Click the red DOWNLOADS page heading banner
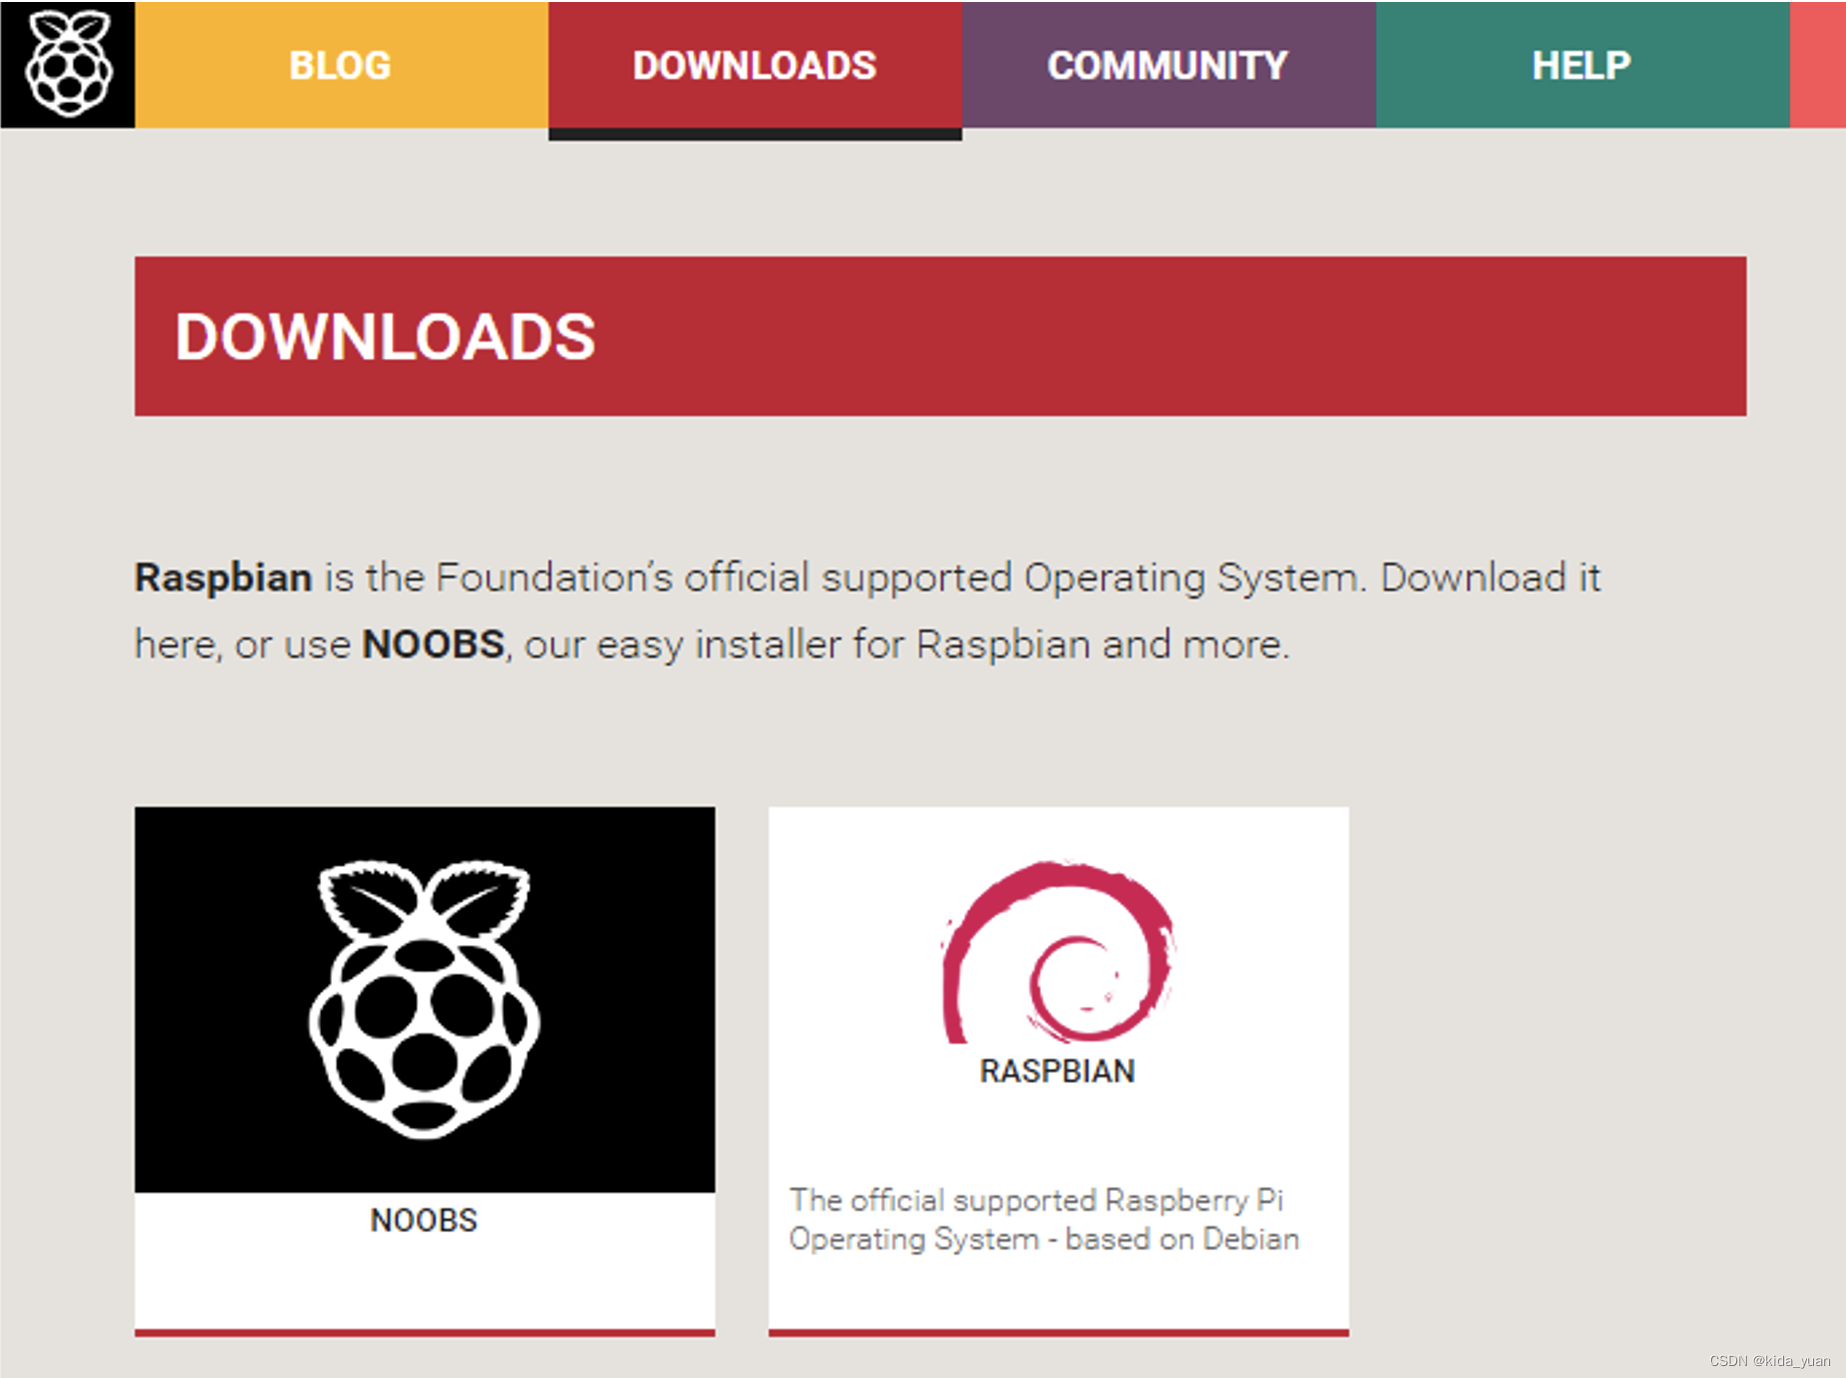 coord(941,336)
